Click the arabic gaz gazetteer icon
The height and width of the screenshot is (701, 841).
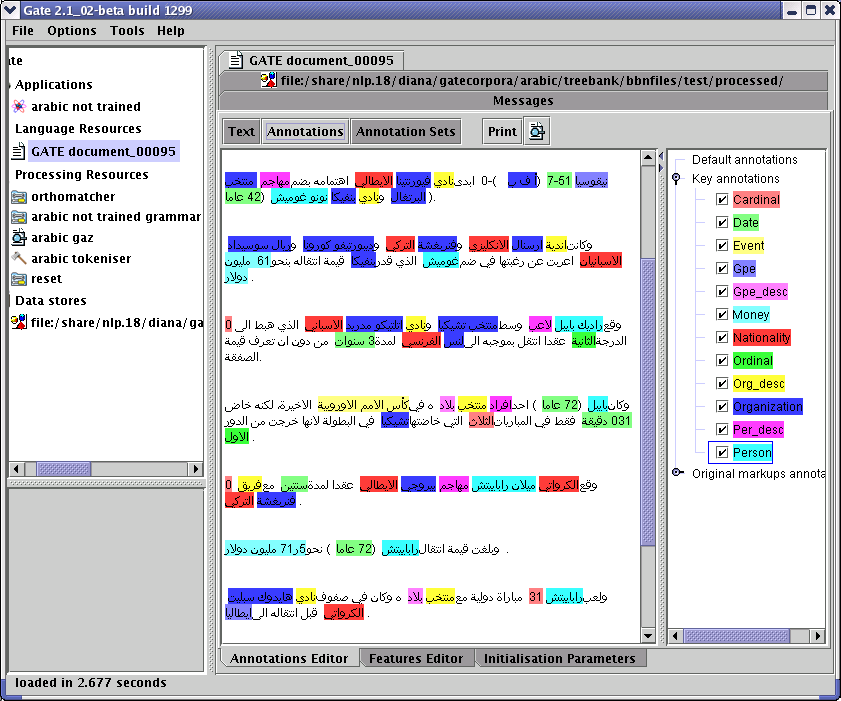pyautogui.click(x=19, y=237)
